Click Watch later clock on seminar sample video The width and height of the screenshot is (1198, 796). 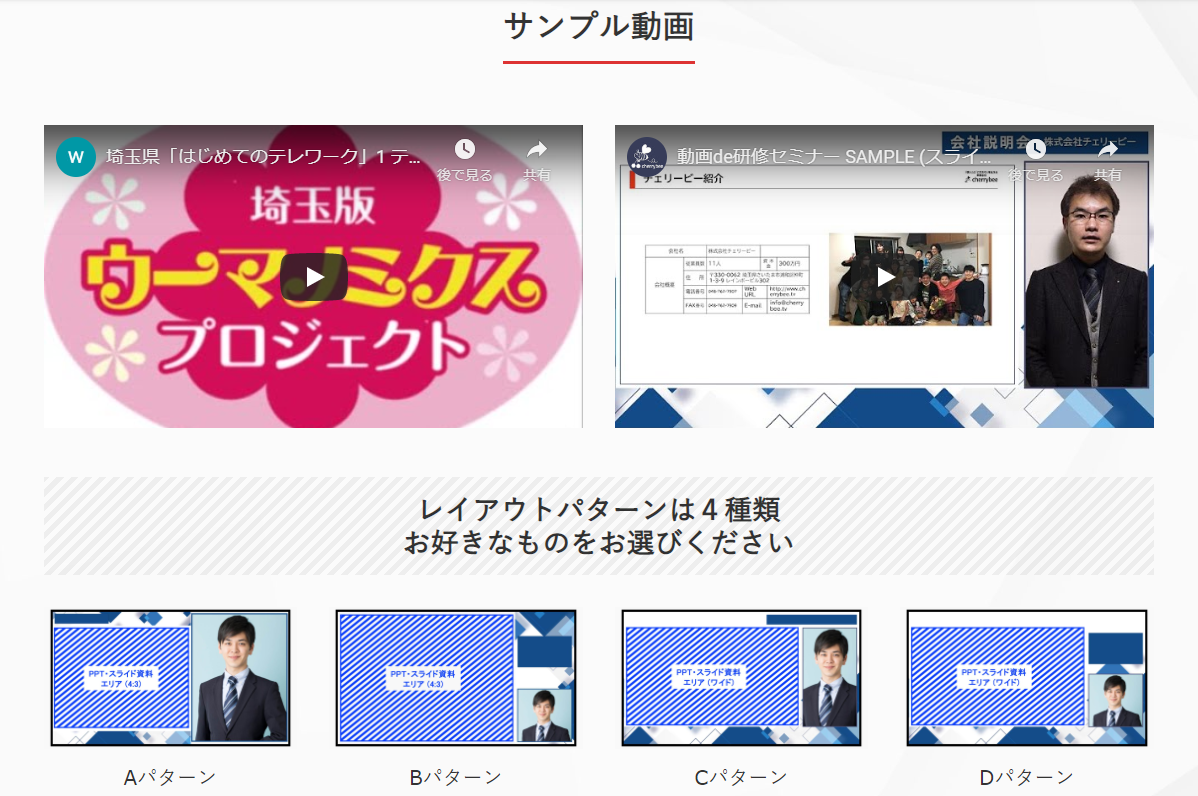[x=1035, y=150]
